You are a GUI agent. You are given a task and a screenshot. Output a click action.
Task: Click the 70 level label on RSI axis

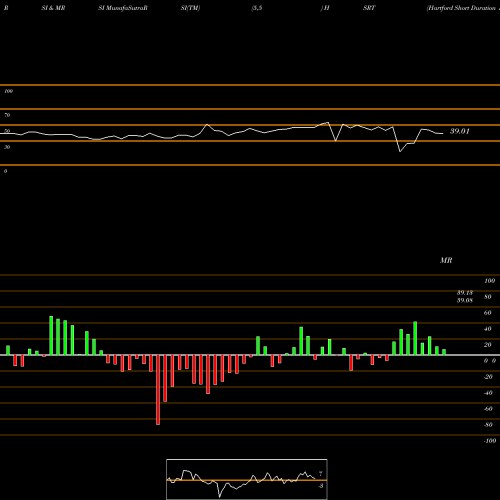tap(7, 115)
